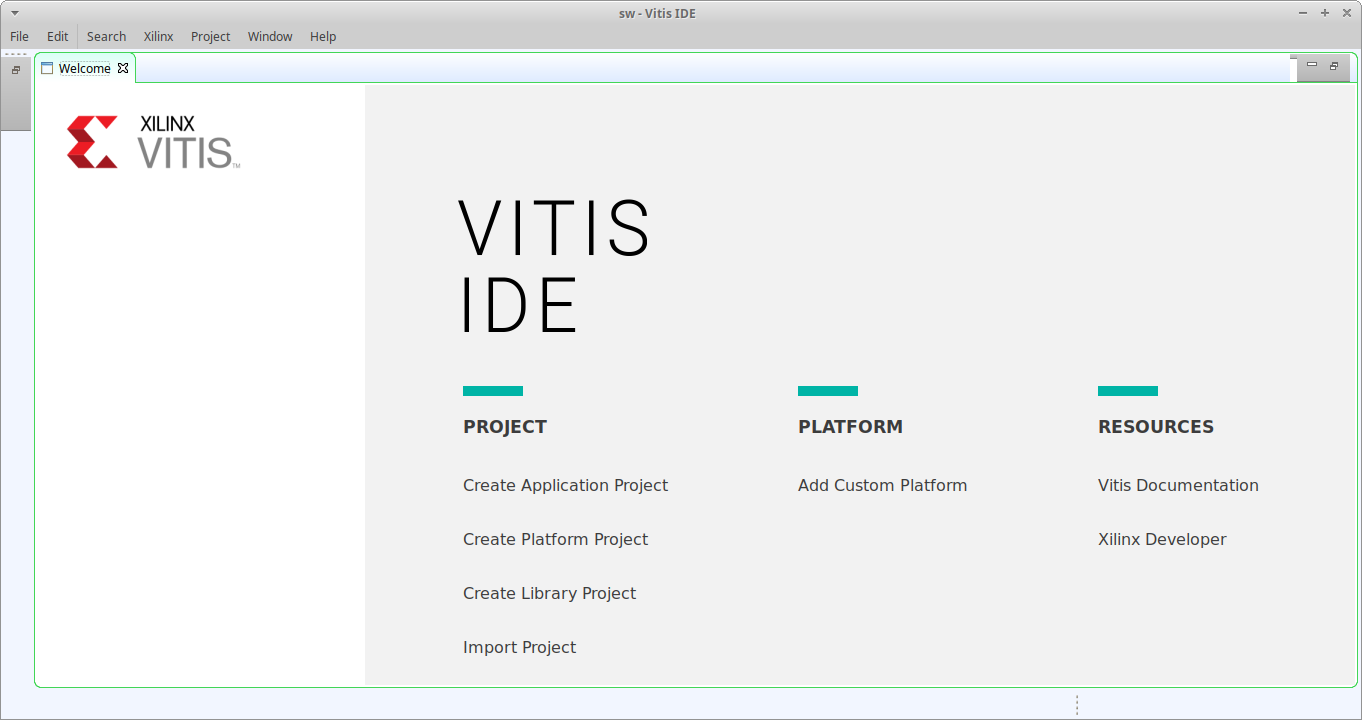Restore the collapsed left side panel
The width and height of the screenshot is (1362, 720).
coord(16,70)
